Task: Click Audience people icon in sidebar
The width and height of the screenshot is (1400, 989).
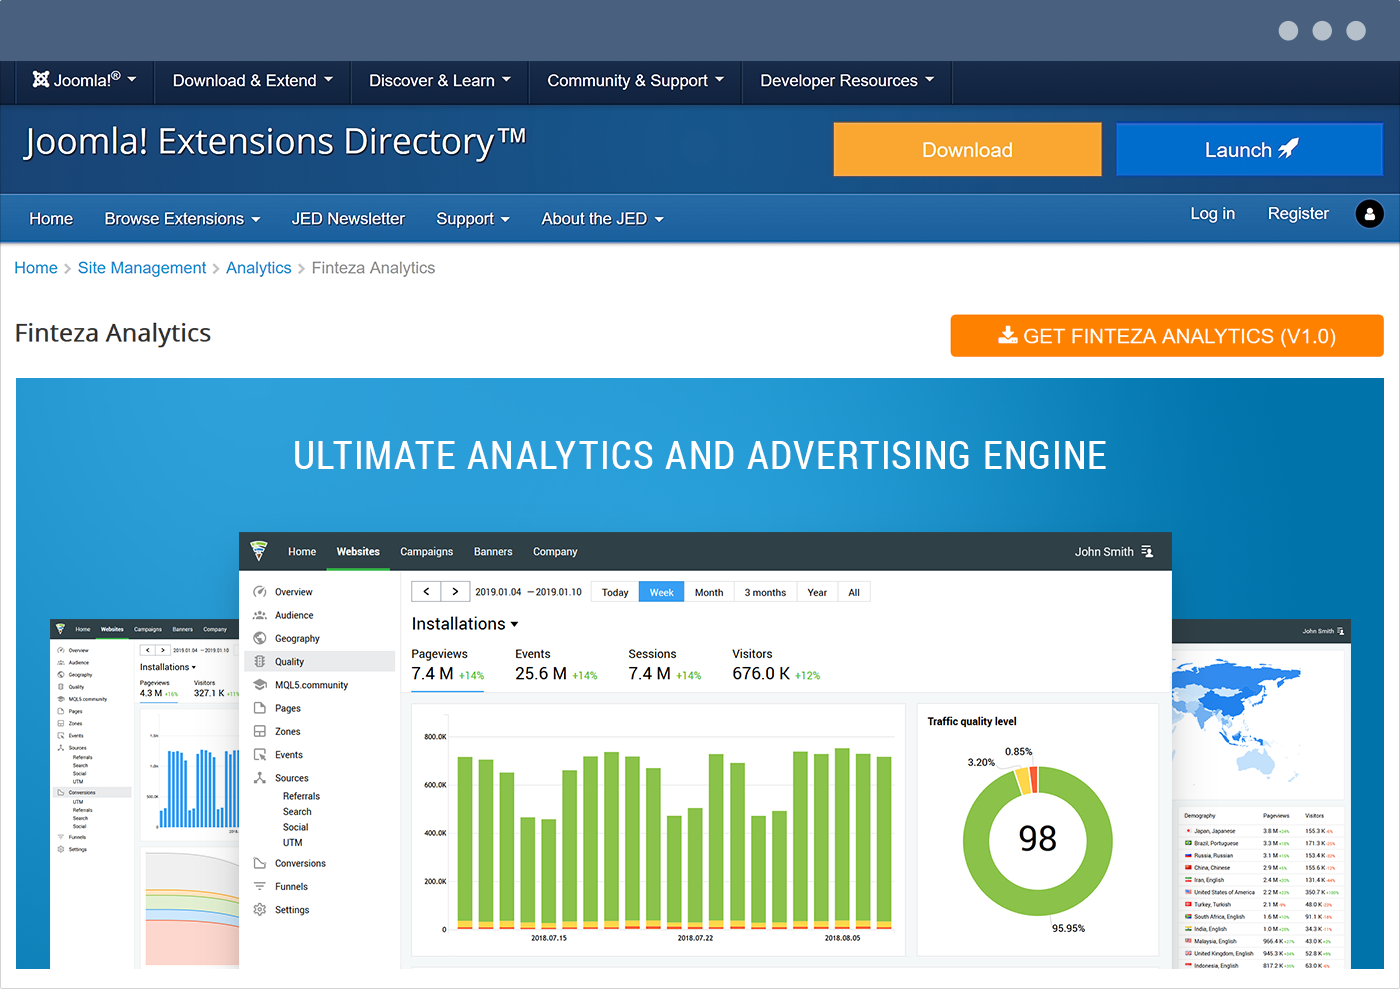Action: (x=260, y=615)
